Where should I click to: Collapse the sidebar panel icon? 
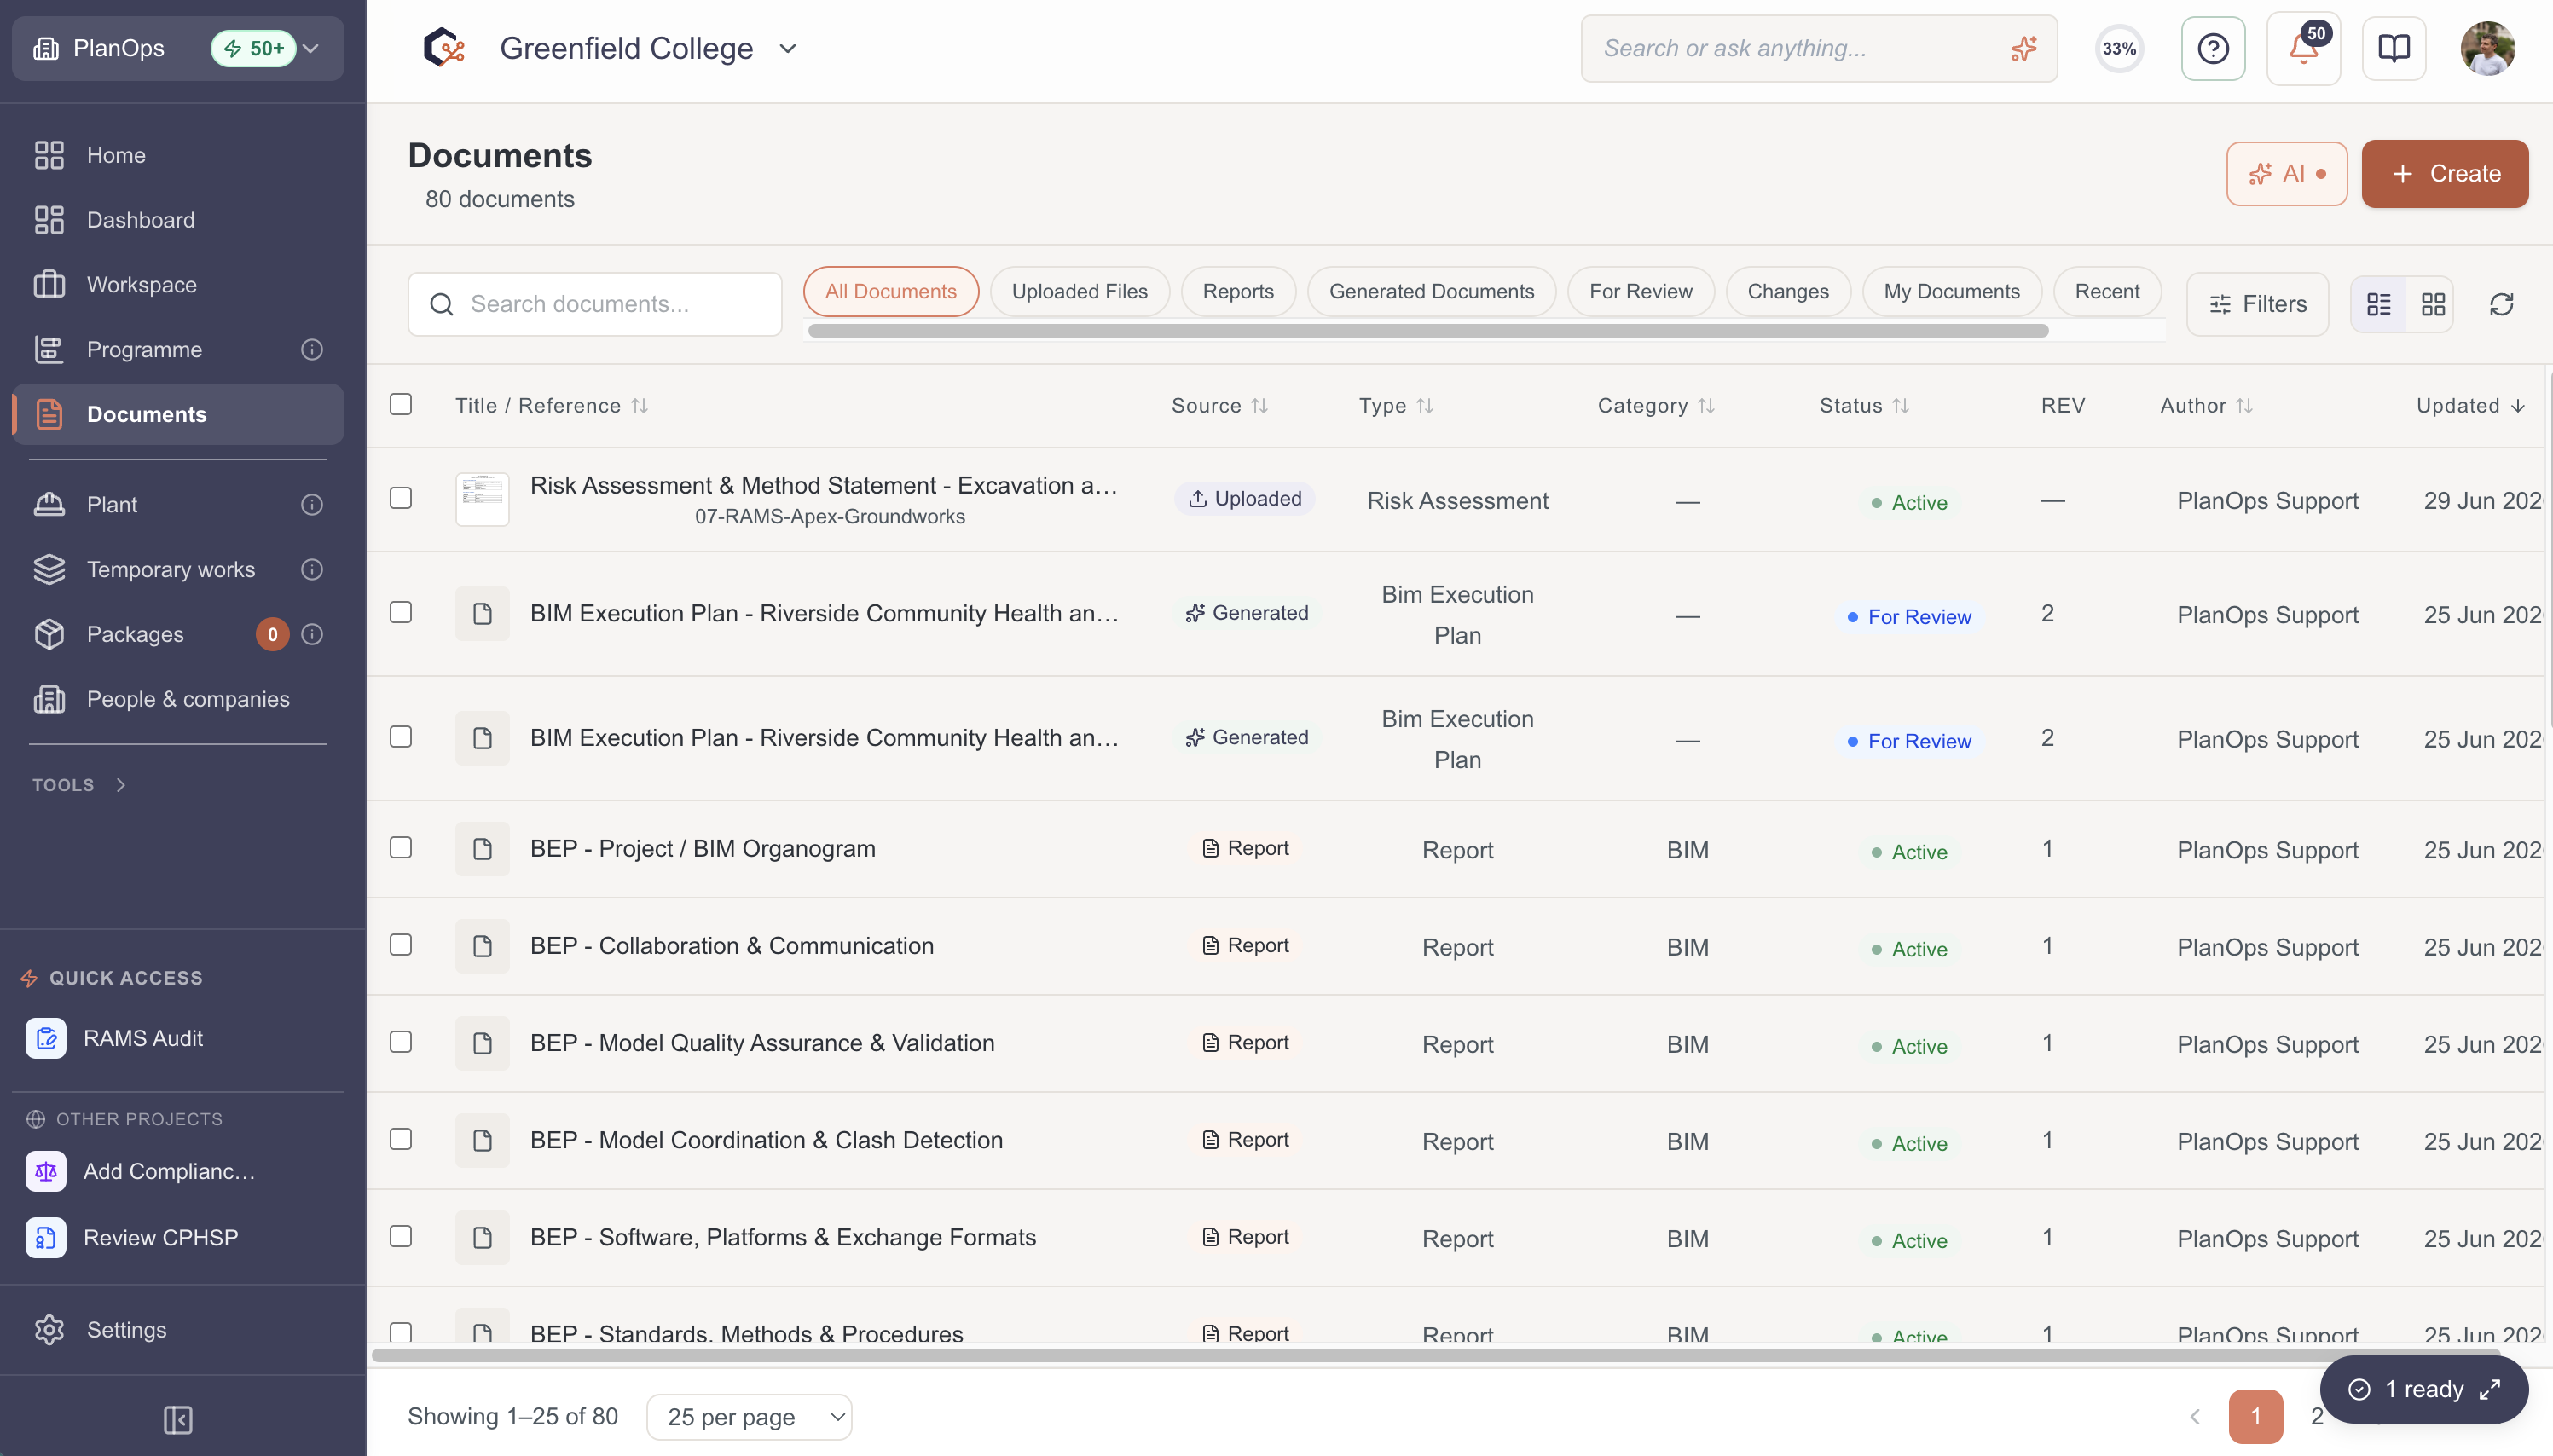click(178, 1419)
